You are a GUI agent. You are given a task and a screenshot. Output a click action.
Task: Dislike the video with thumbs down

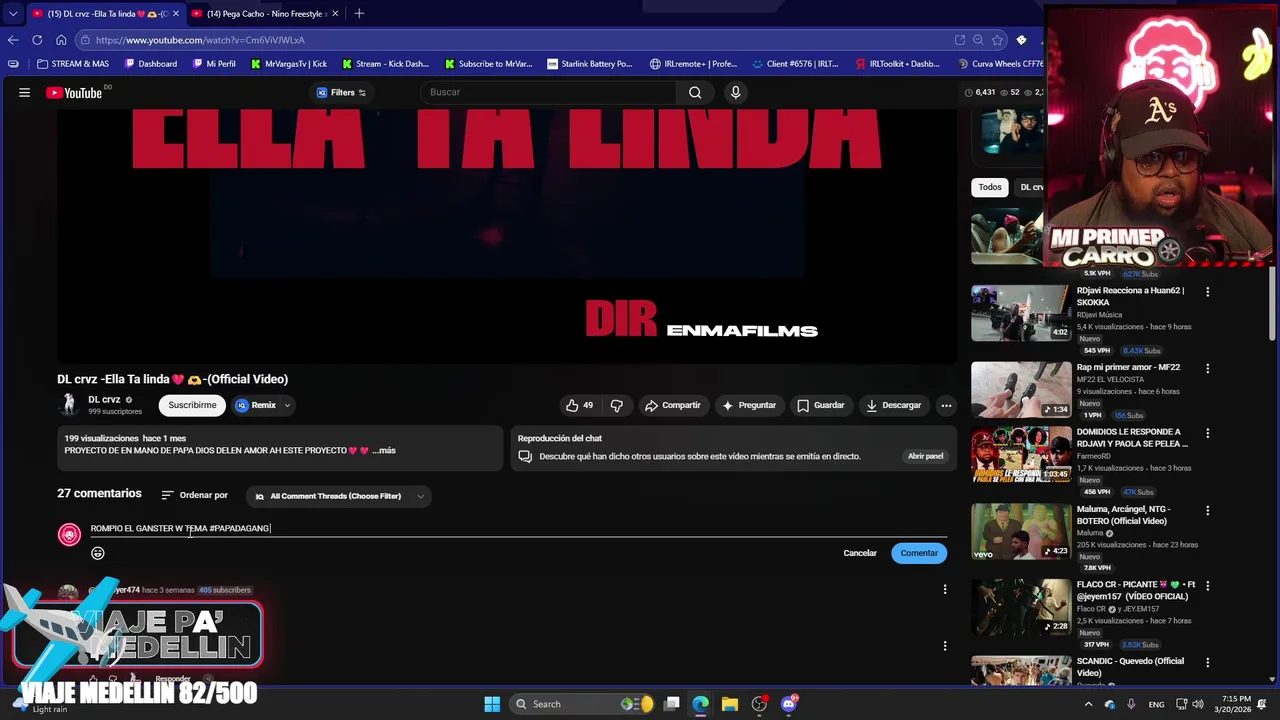[617, 405]
